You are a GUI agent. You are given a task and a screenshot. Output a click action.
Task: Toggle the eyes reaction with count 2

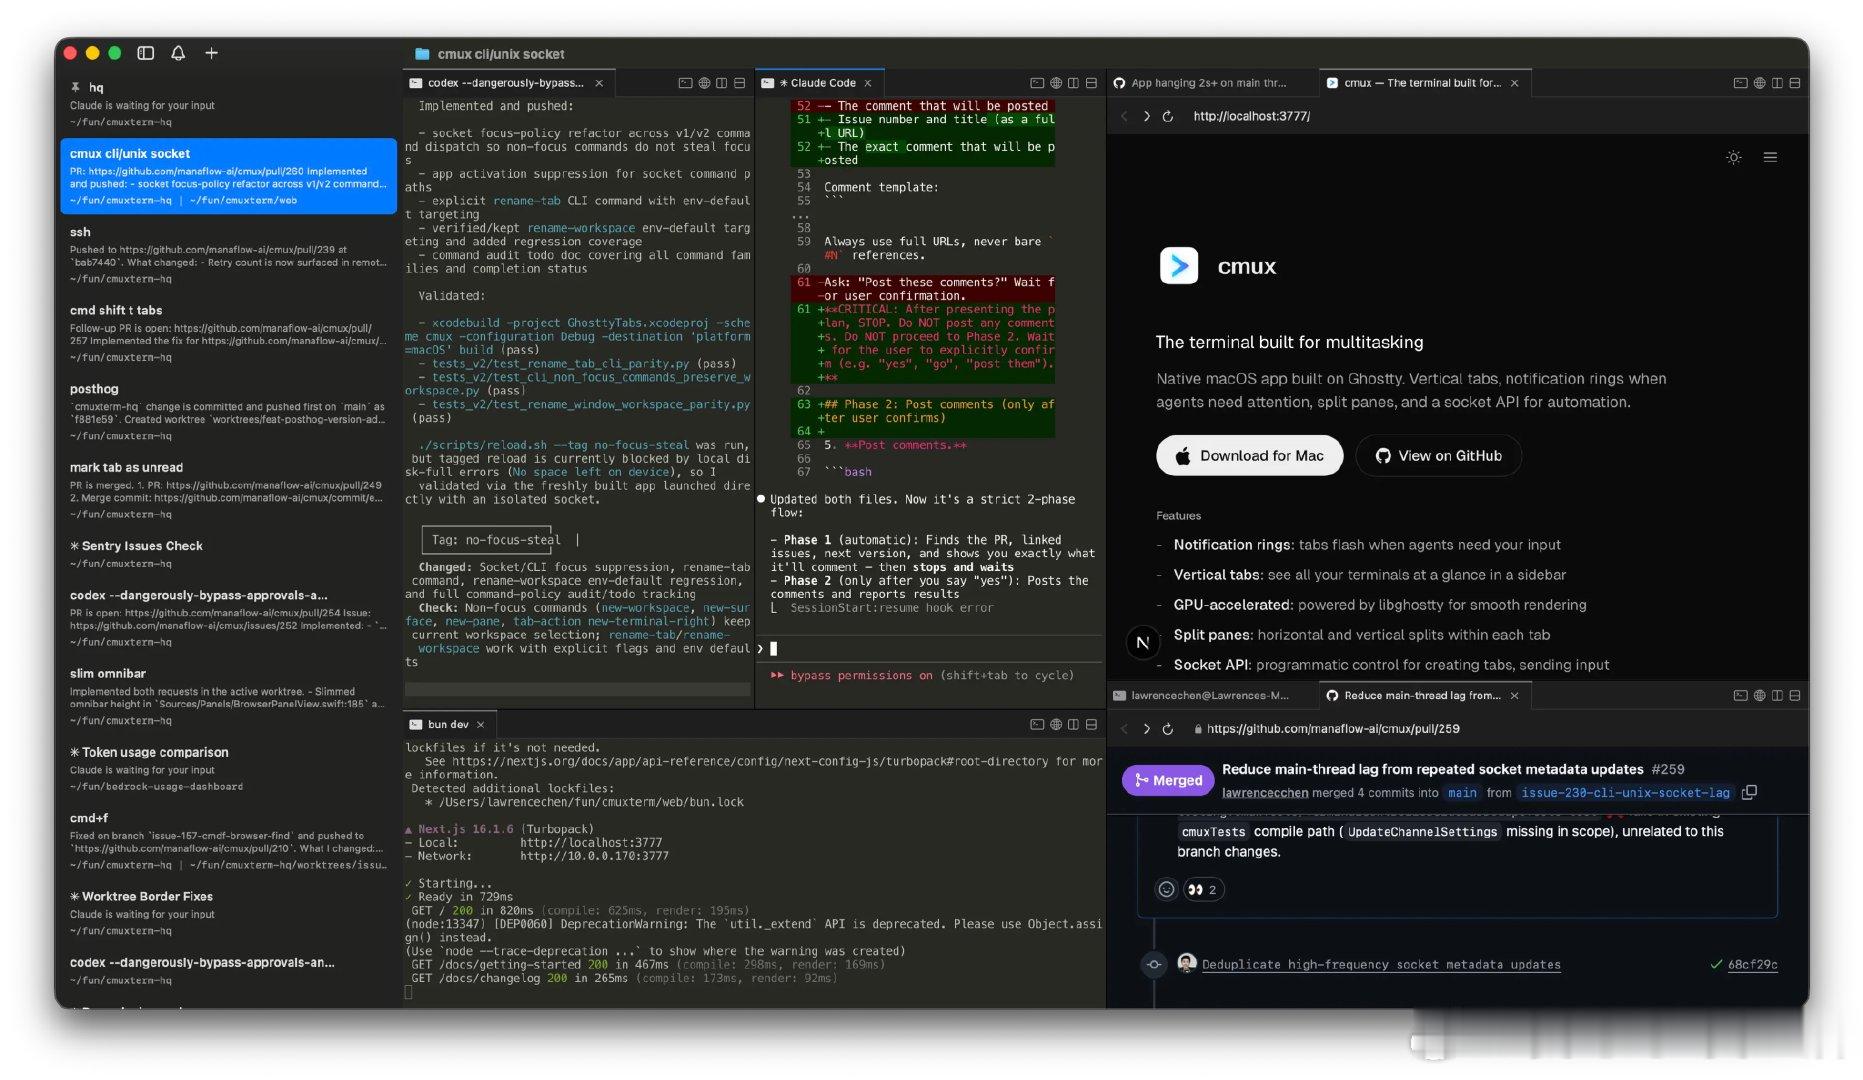coord(1203,889)
